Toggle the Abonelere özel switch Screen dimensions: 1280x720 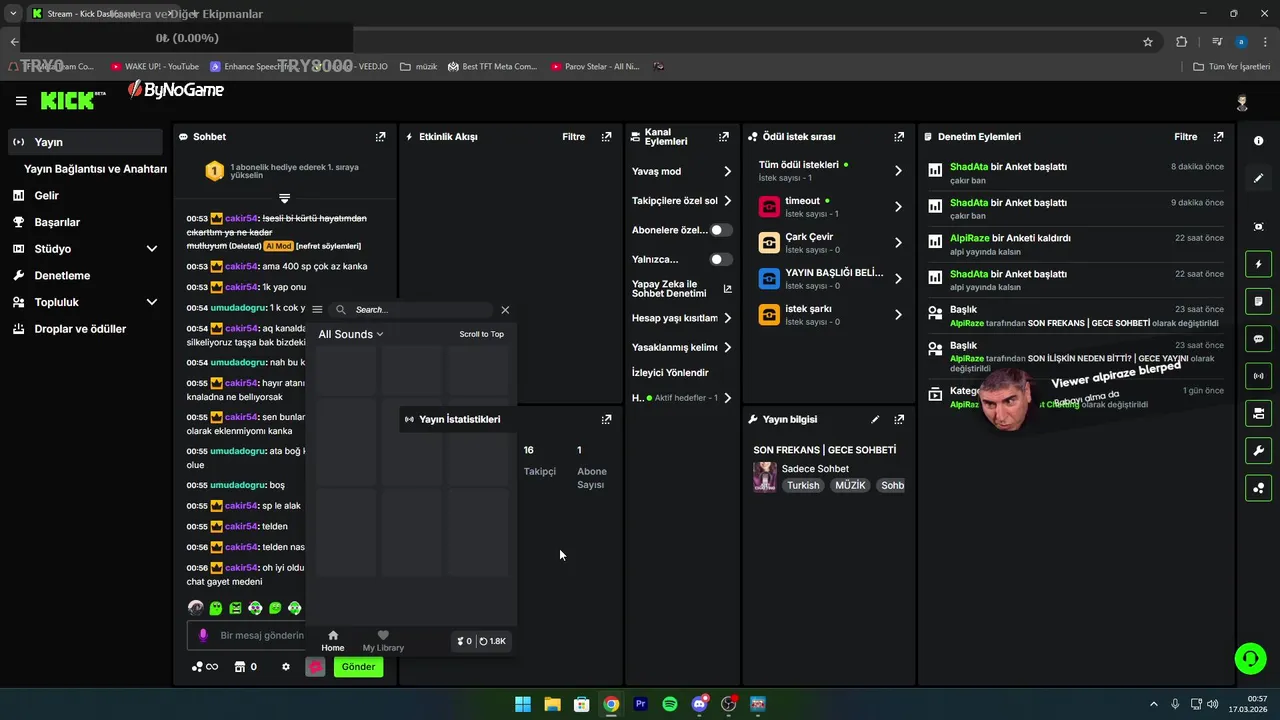(720, 230)
